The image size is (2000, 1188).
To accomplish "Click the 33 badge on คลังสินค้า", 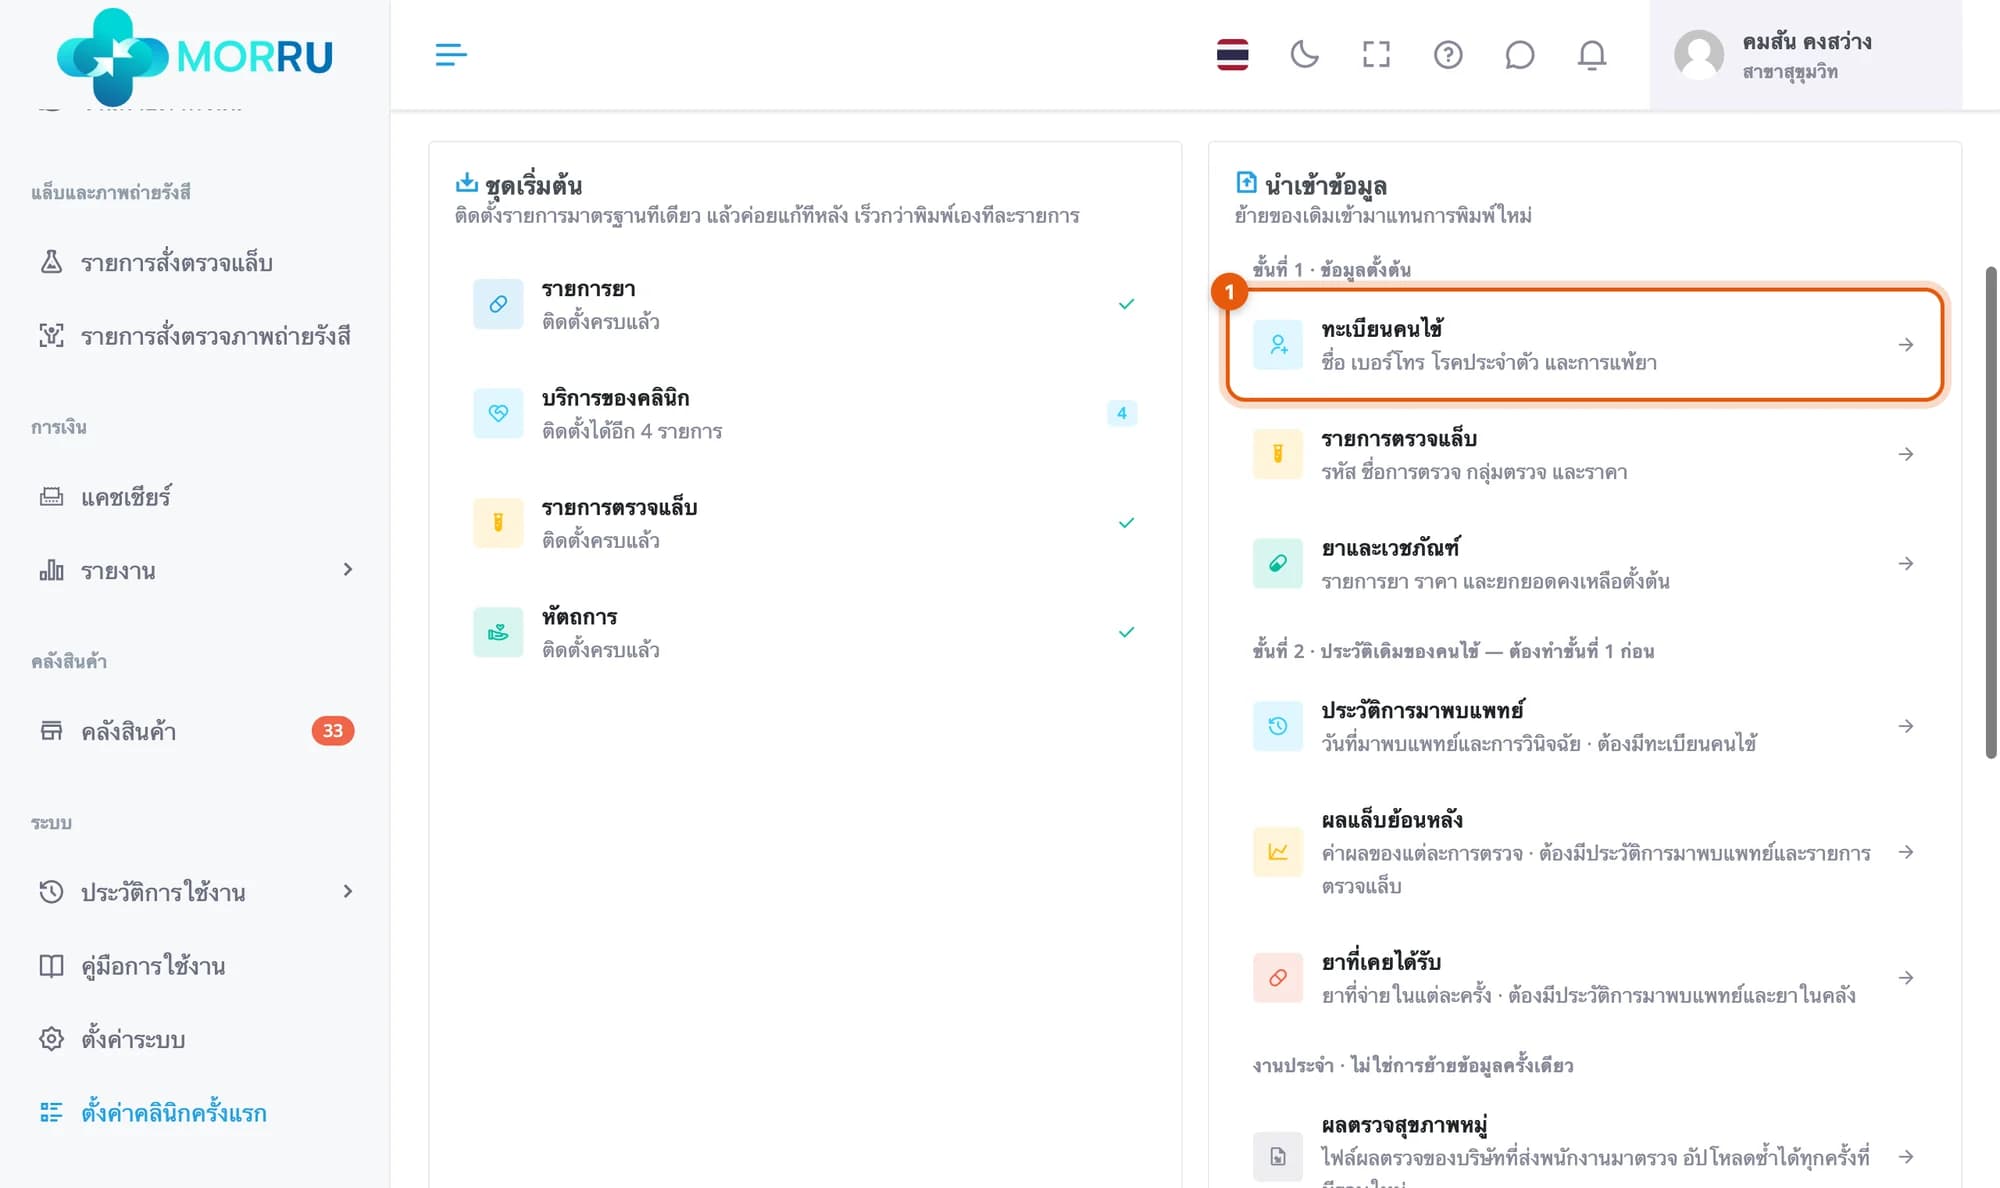I will 332,731.
